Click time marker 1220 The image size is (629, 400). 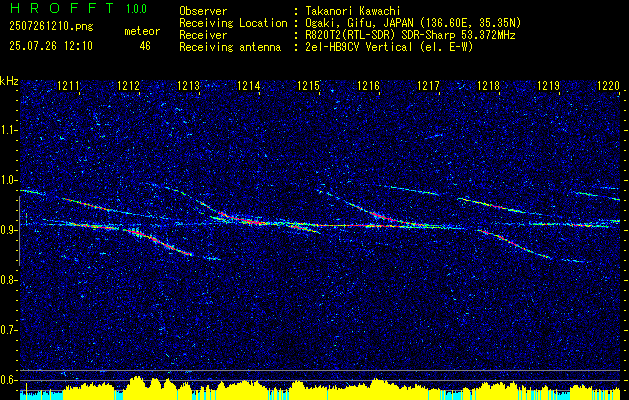pyautogui.click(x=609, y=85)
